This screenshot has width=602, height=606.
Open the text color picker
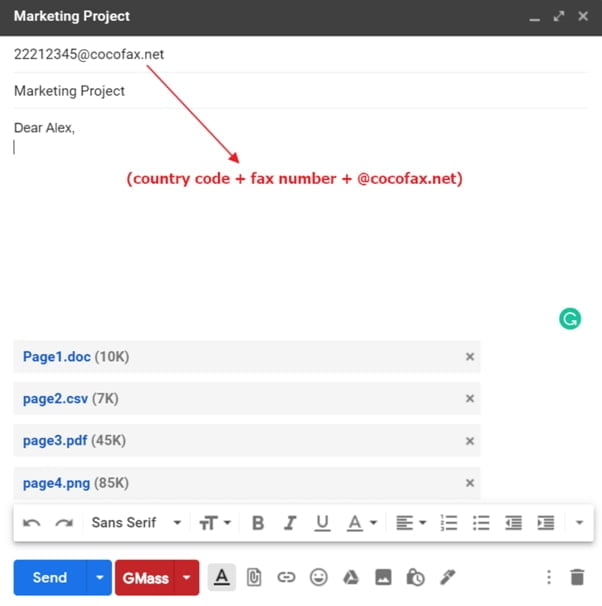[360, 522]
